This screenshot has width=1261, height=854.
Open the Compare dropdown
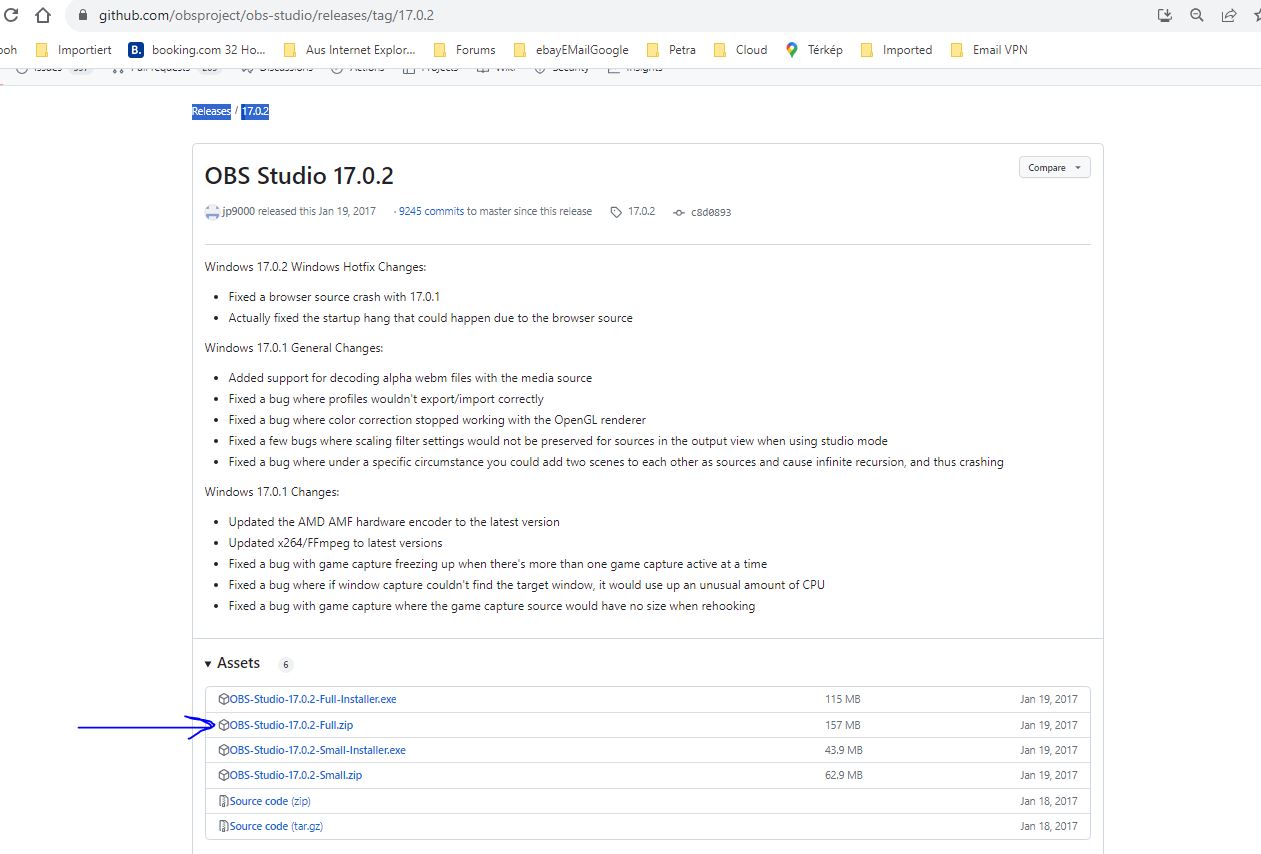pos(1054,167)
